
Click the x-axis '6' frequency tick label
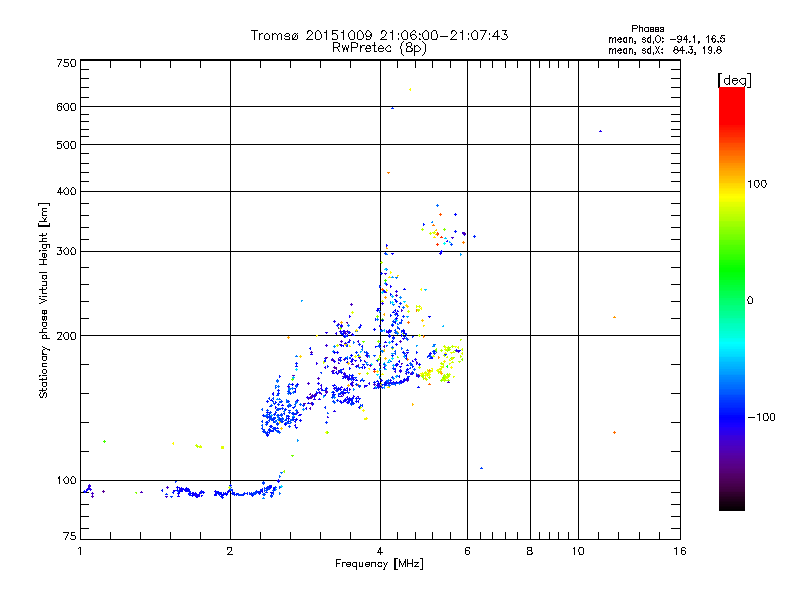coord(467,551)
